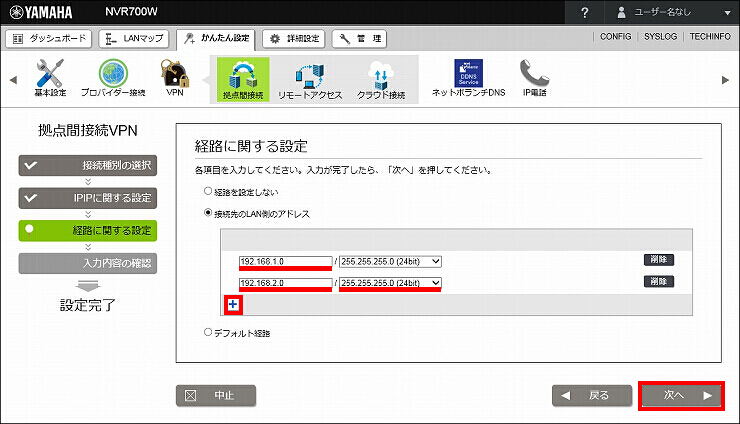The image size is (740, 424).
Task: Open the リモートアクセス icon
Action: coord(310,81)
